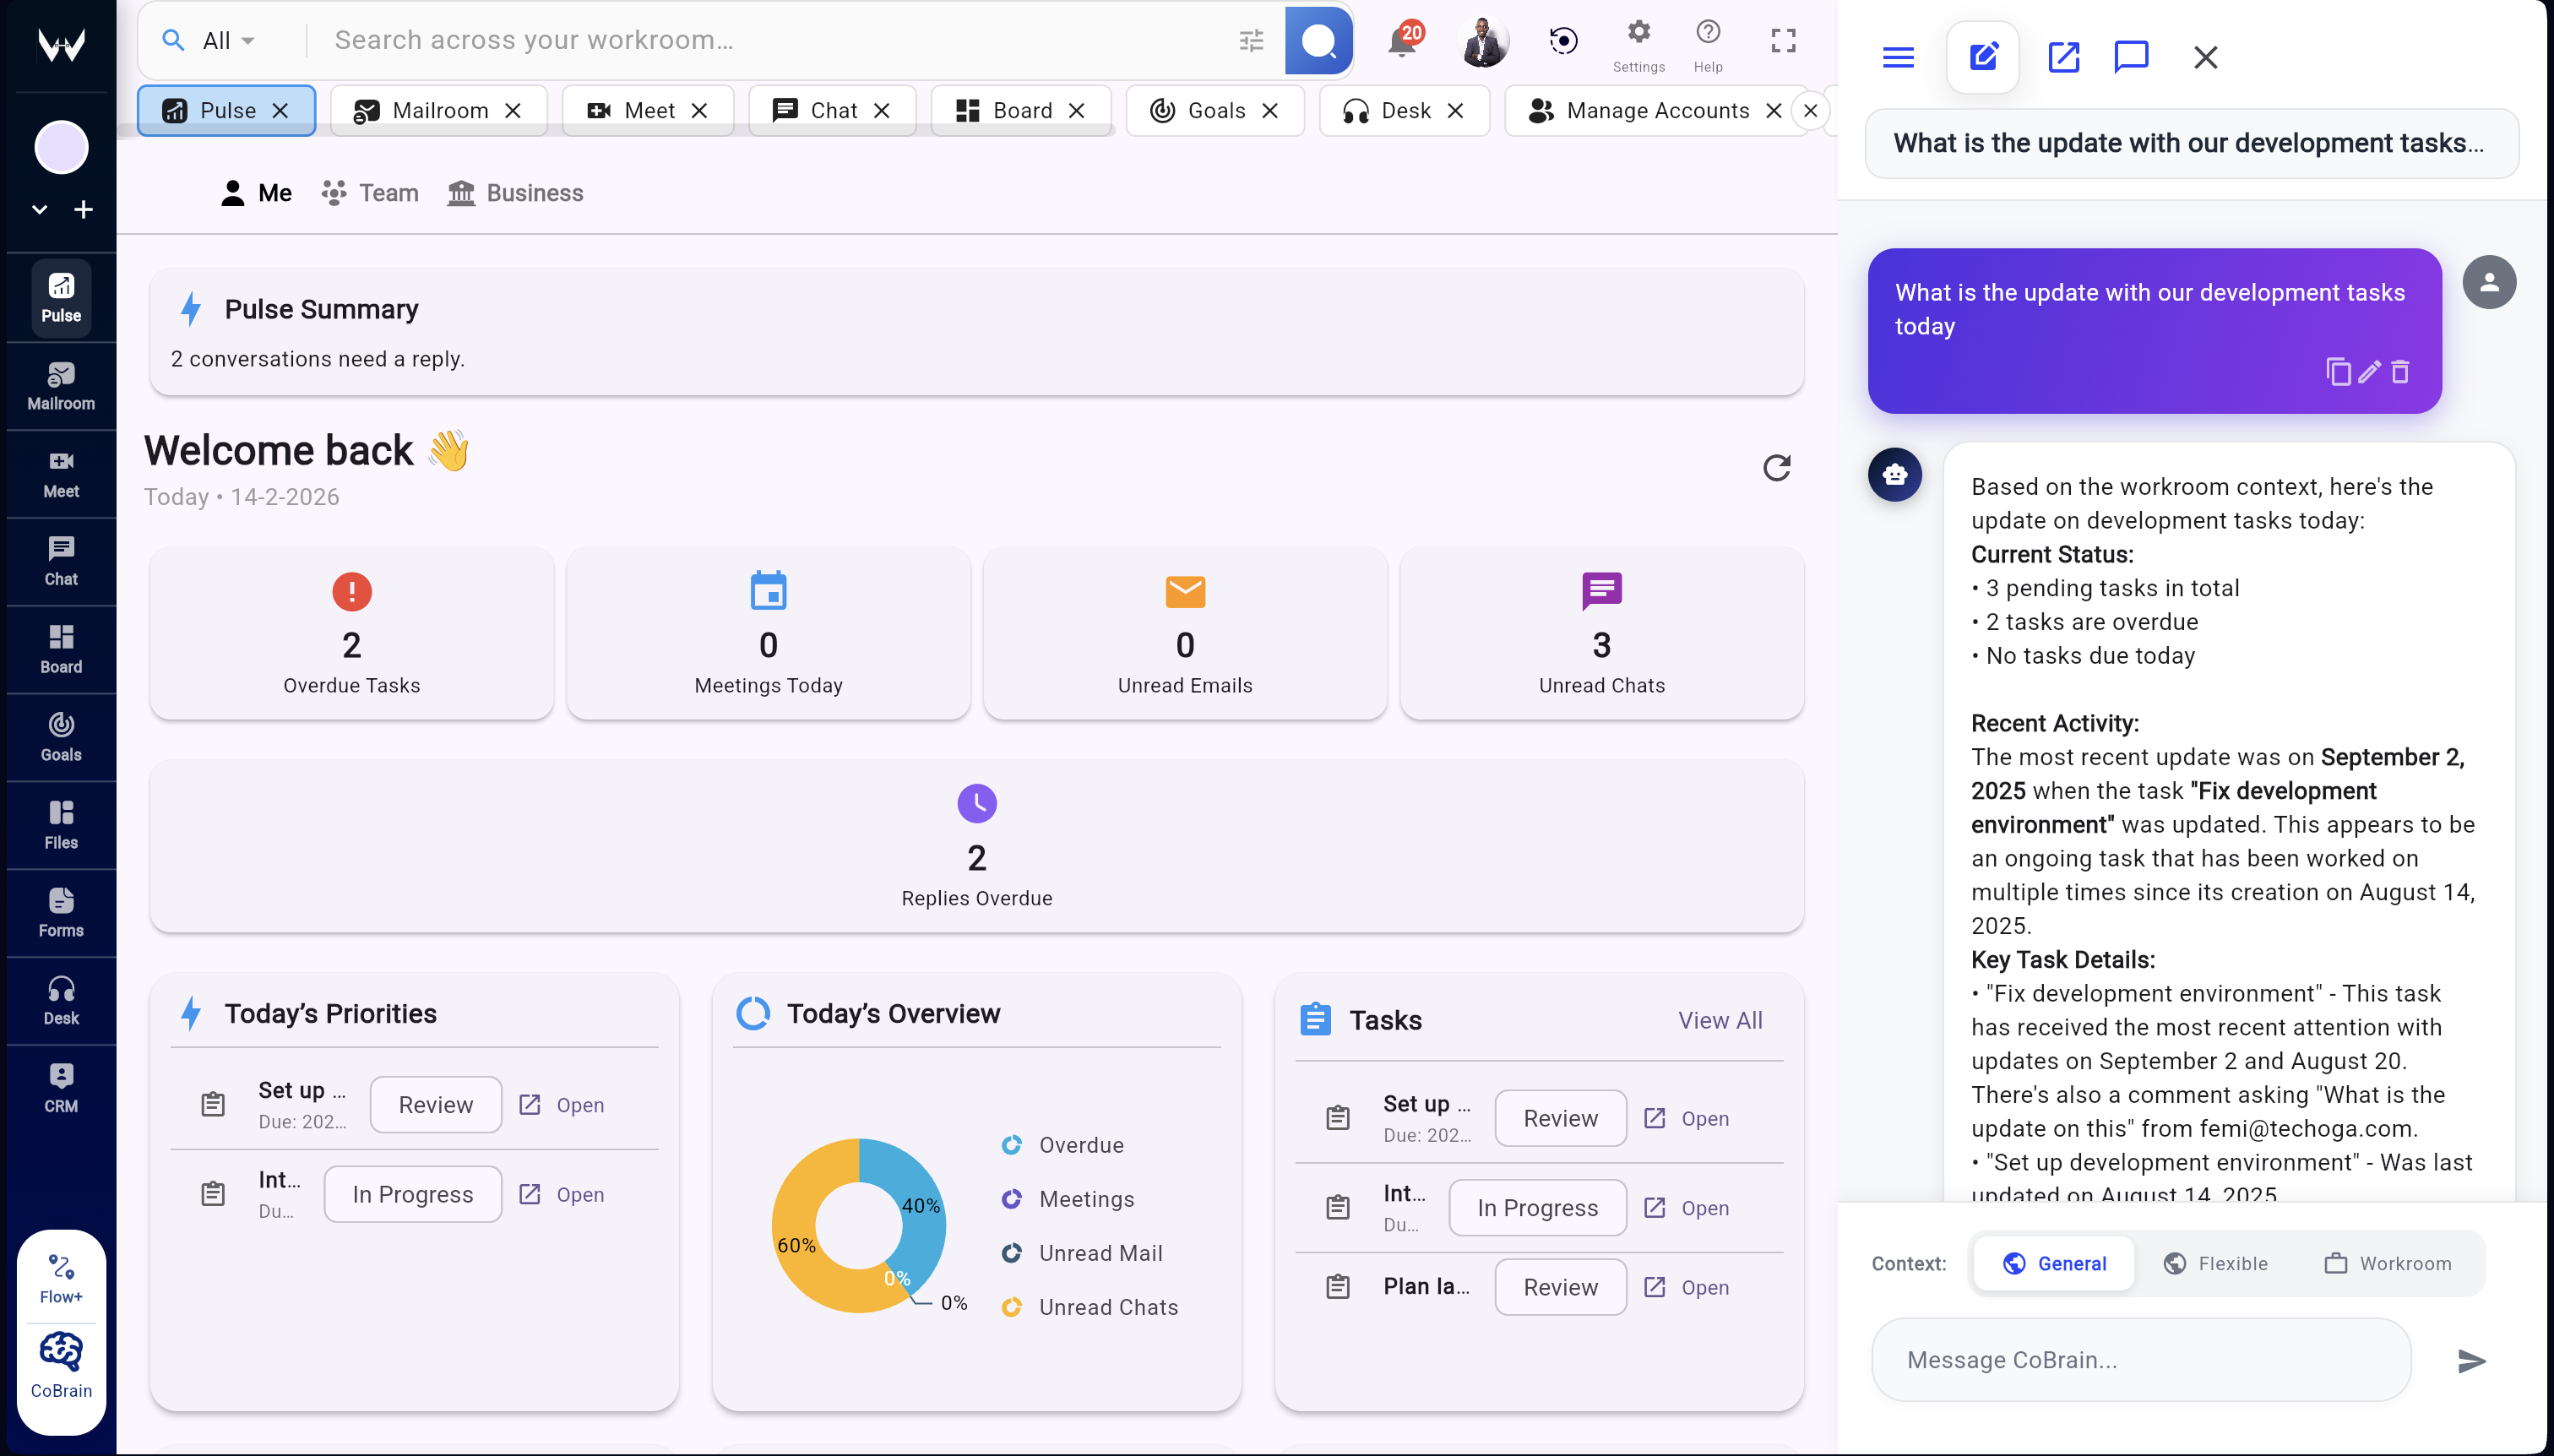Copy the CoBrain question message
This screenshot has width=2554, height=1456.
point(2338,372)
